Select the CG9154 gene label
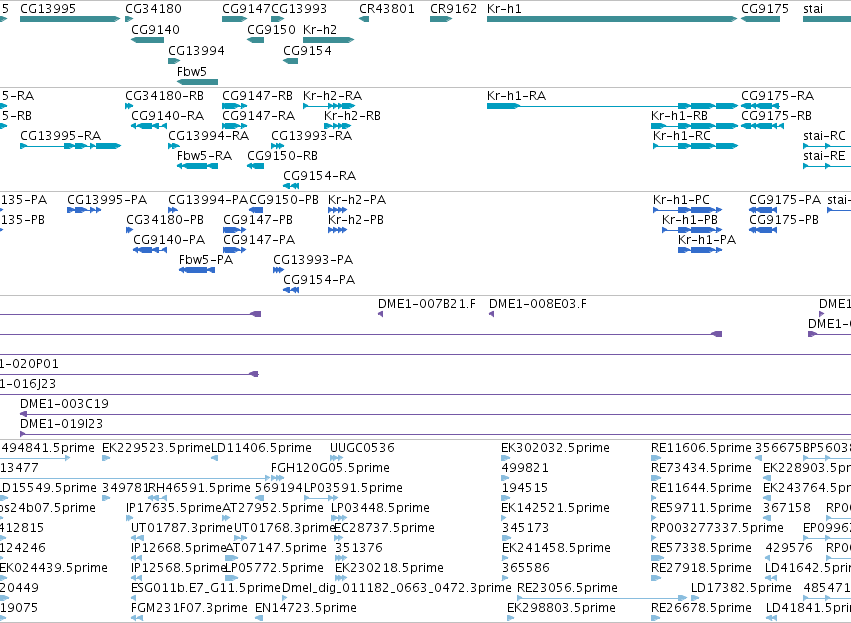 (307, 50)
